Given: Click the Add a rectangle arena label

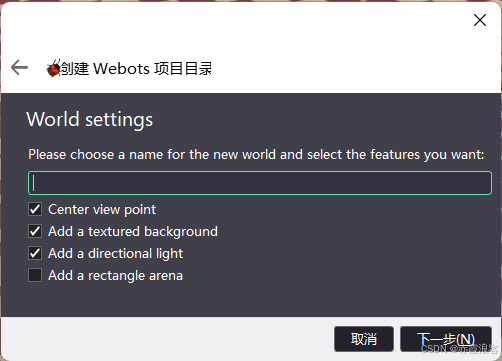Looking at the screenshot, I should (116, 276).
